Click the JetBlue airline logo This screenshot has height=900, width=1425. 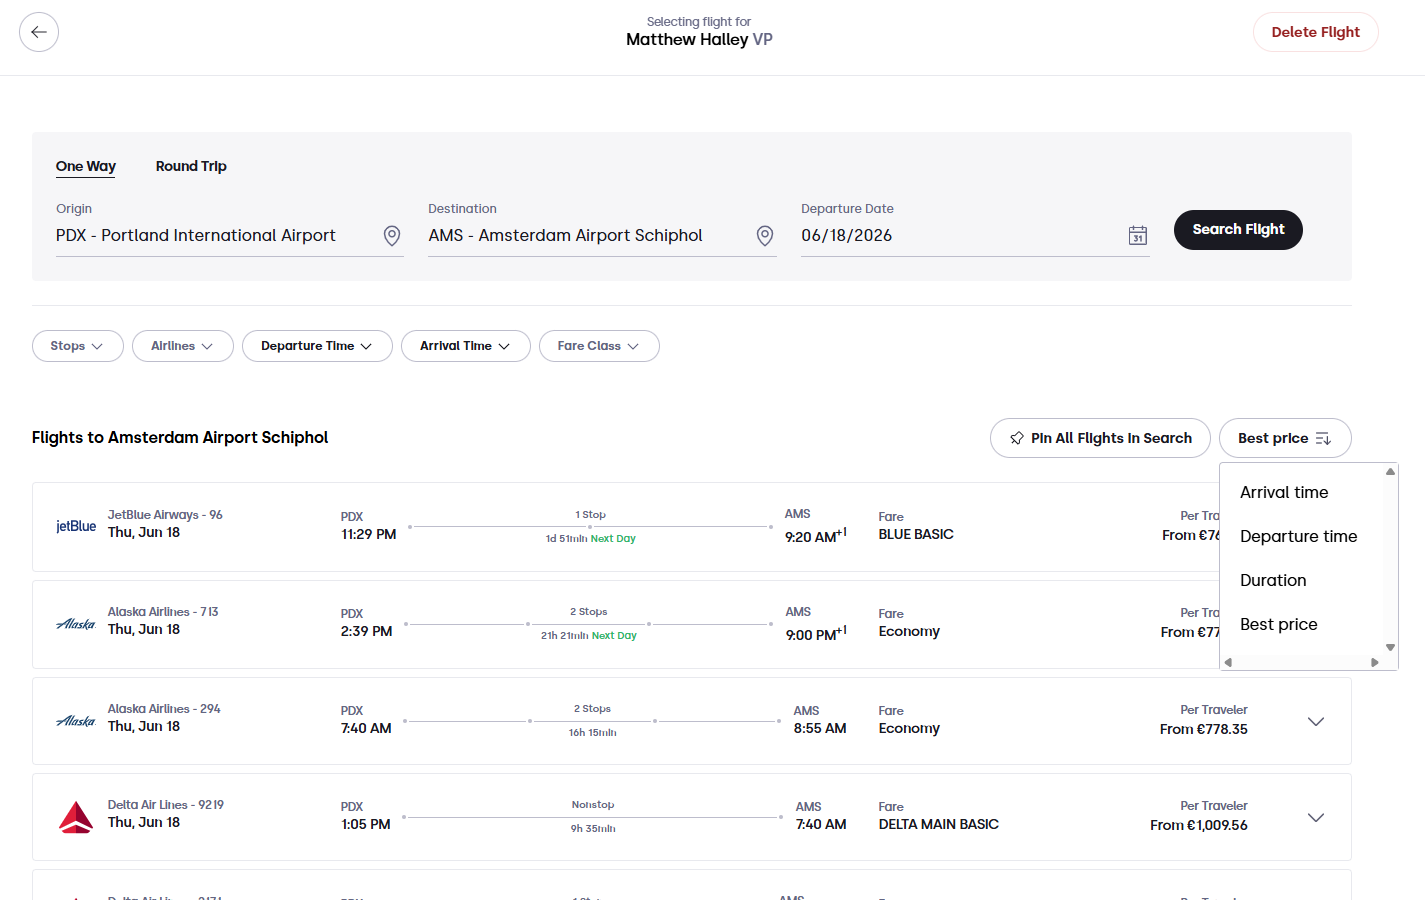(x=76, y=526)
